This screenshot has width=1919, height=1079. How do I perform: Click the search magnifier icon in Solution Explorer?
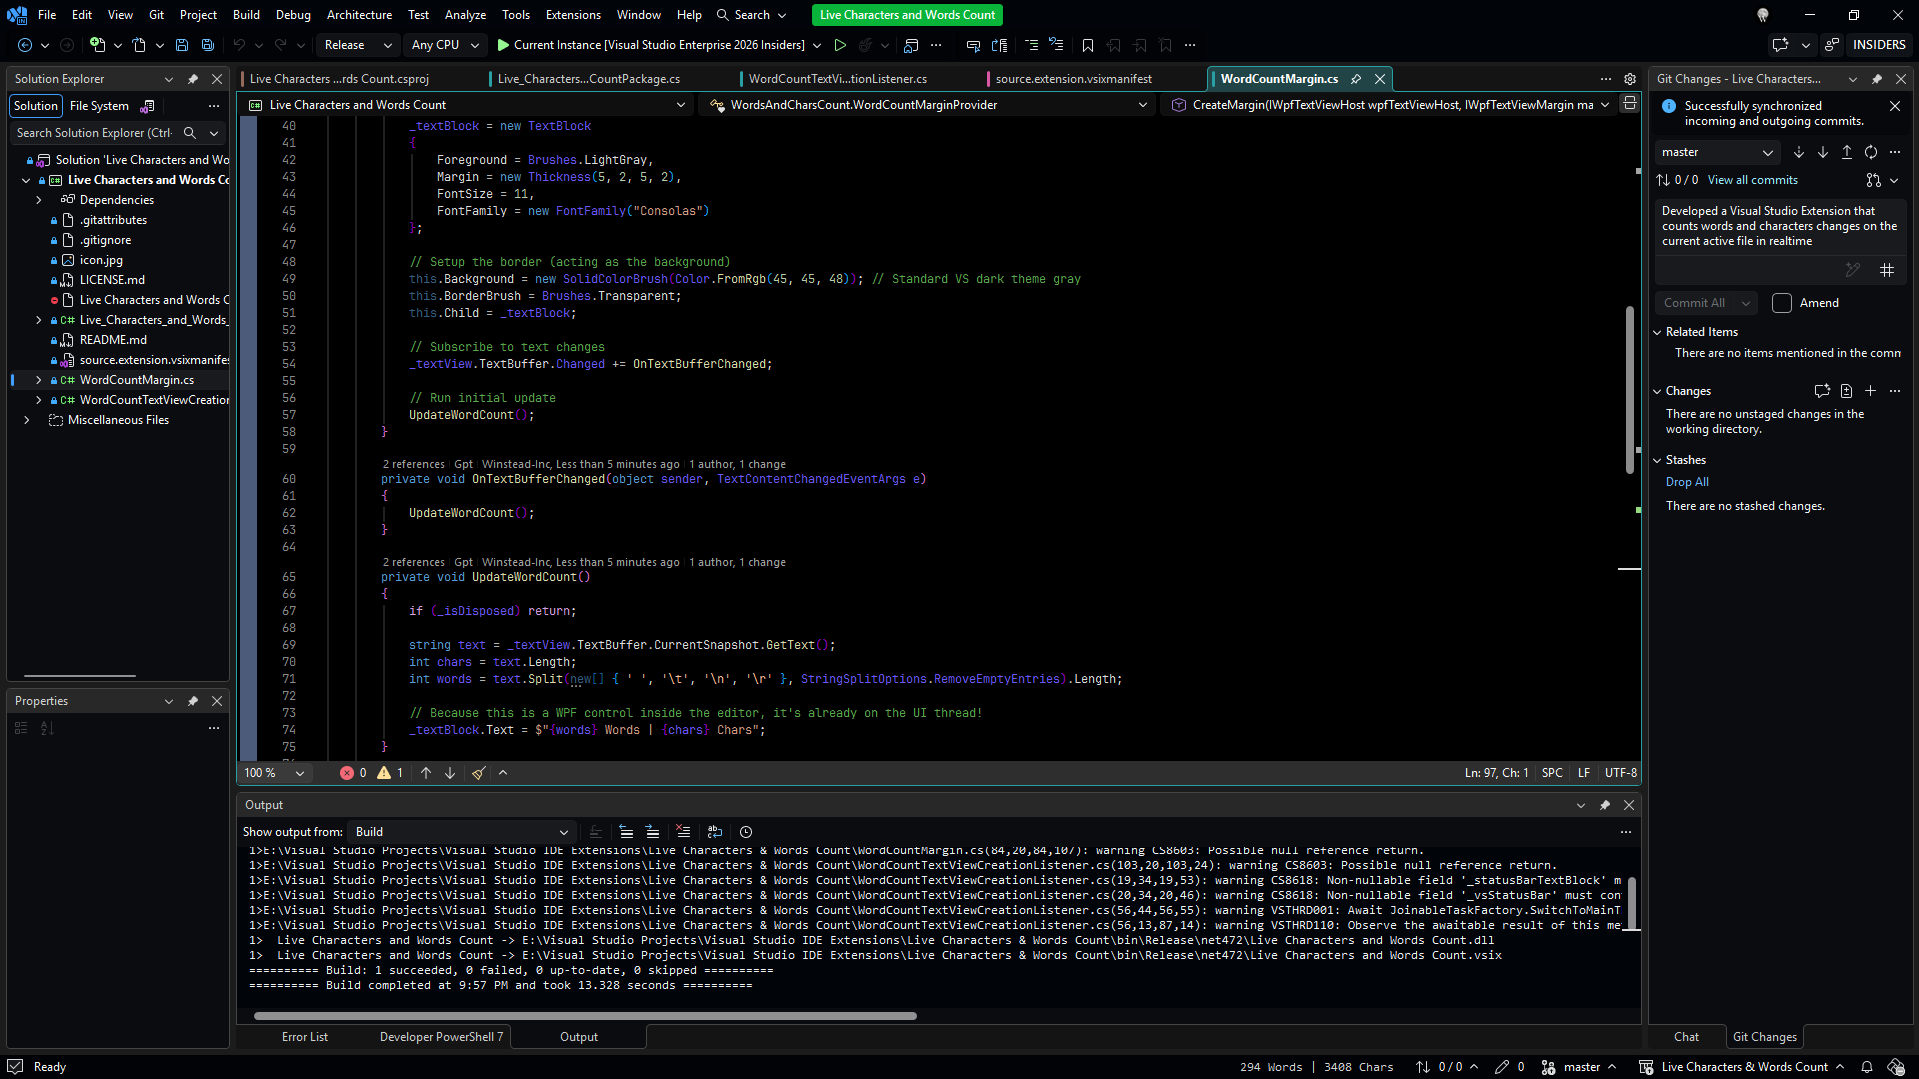click(x=190, y=133)
